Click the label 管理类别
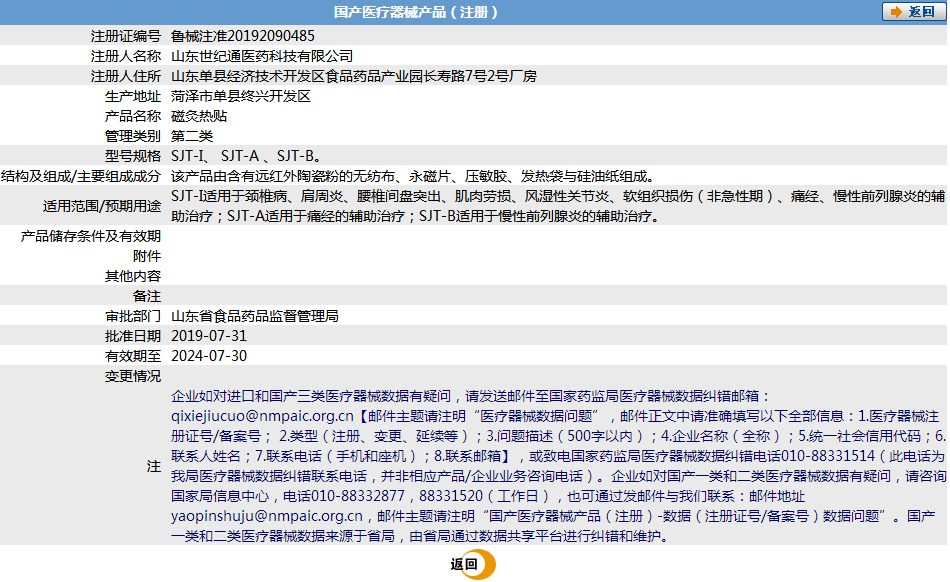The image size is (950, 582). pyautogui.click(x=133, y=136)
